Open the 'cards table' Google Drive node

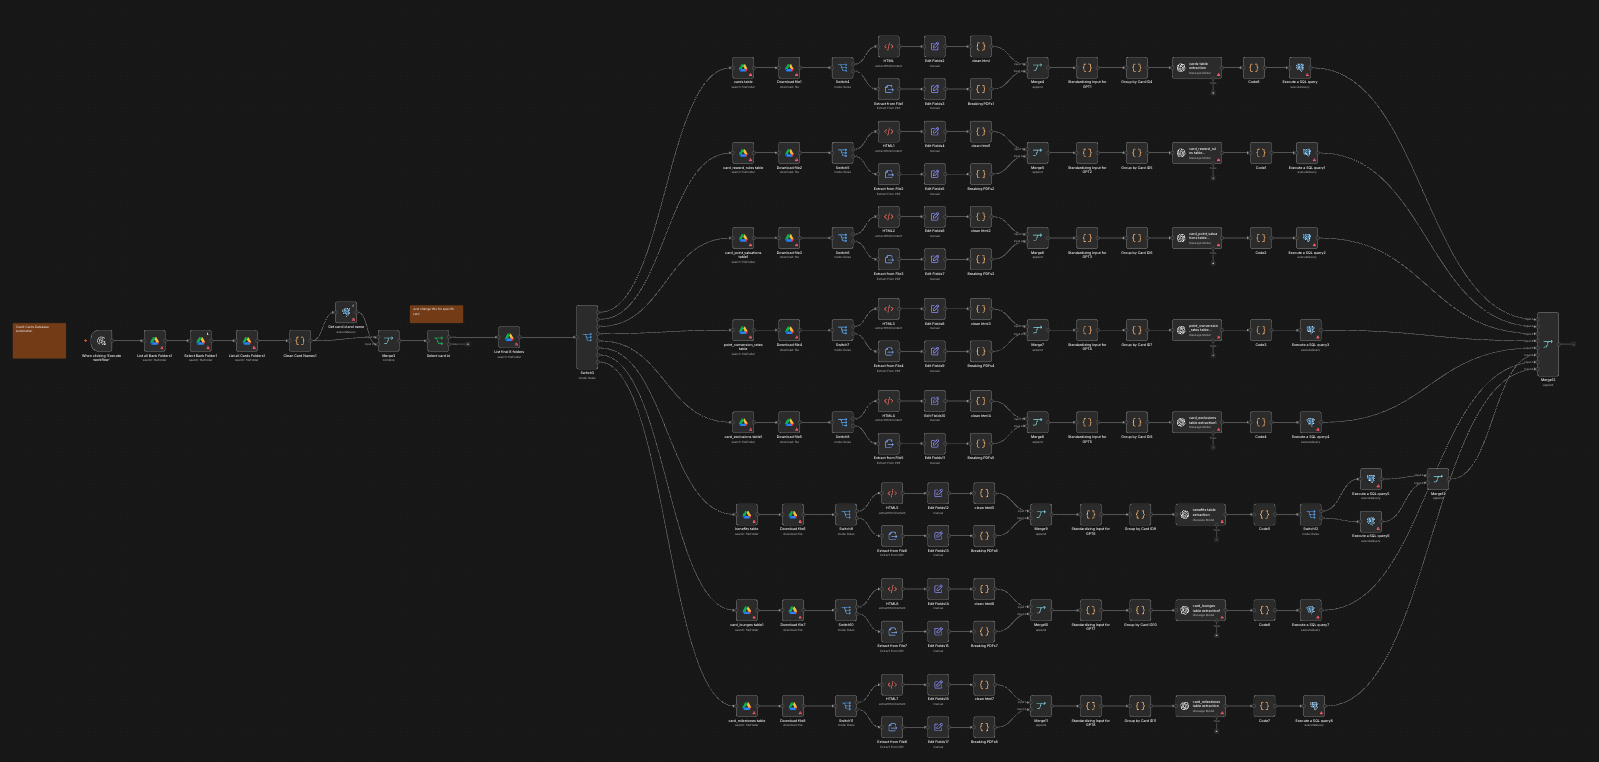(x=743, y=68)
